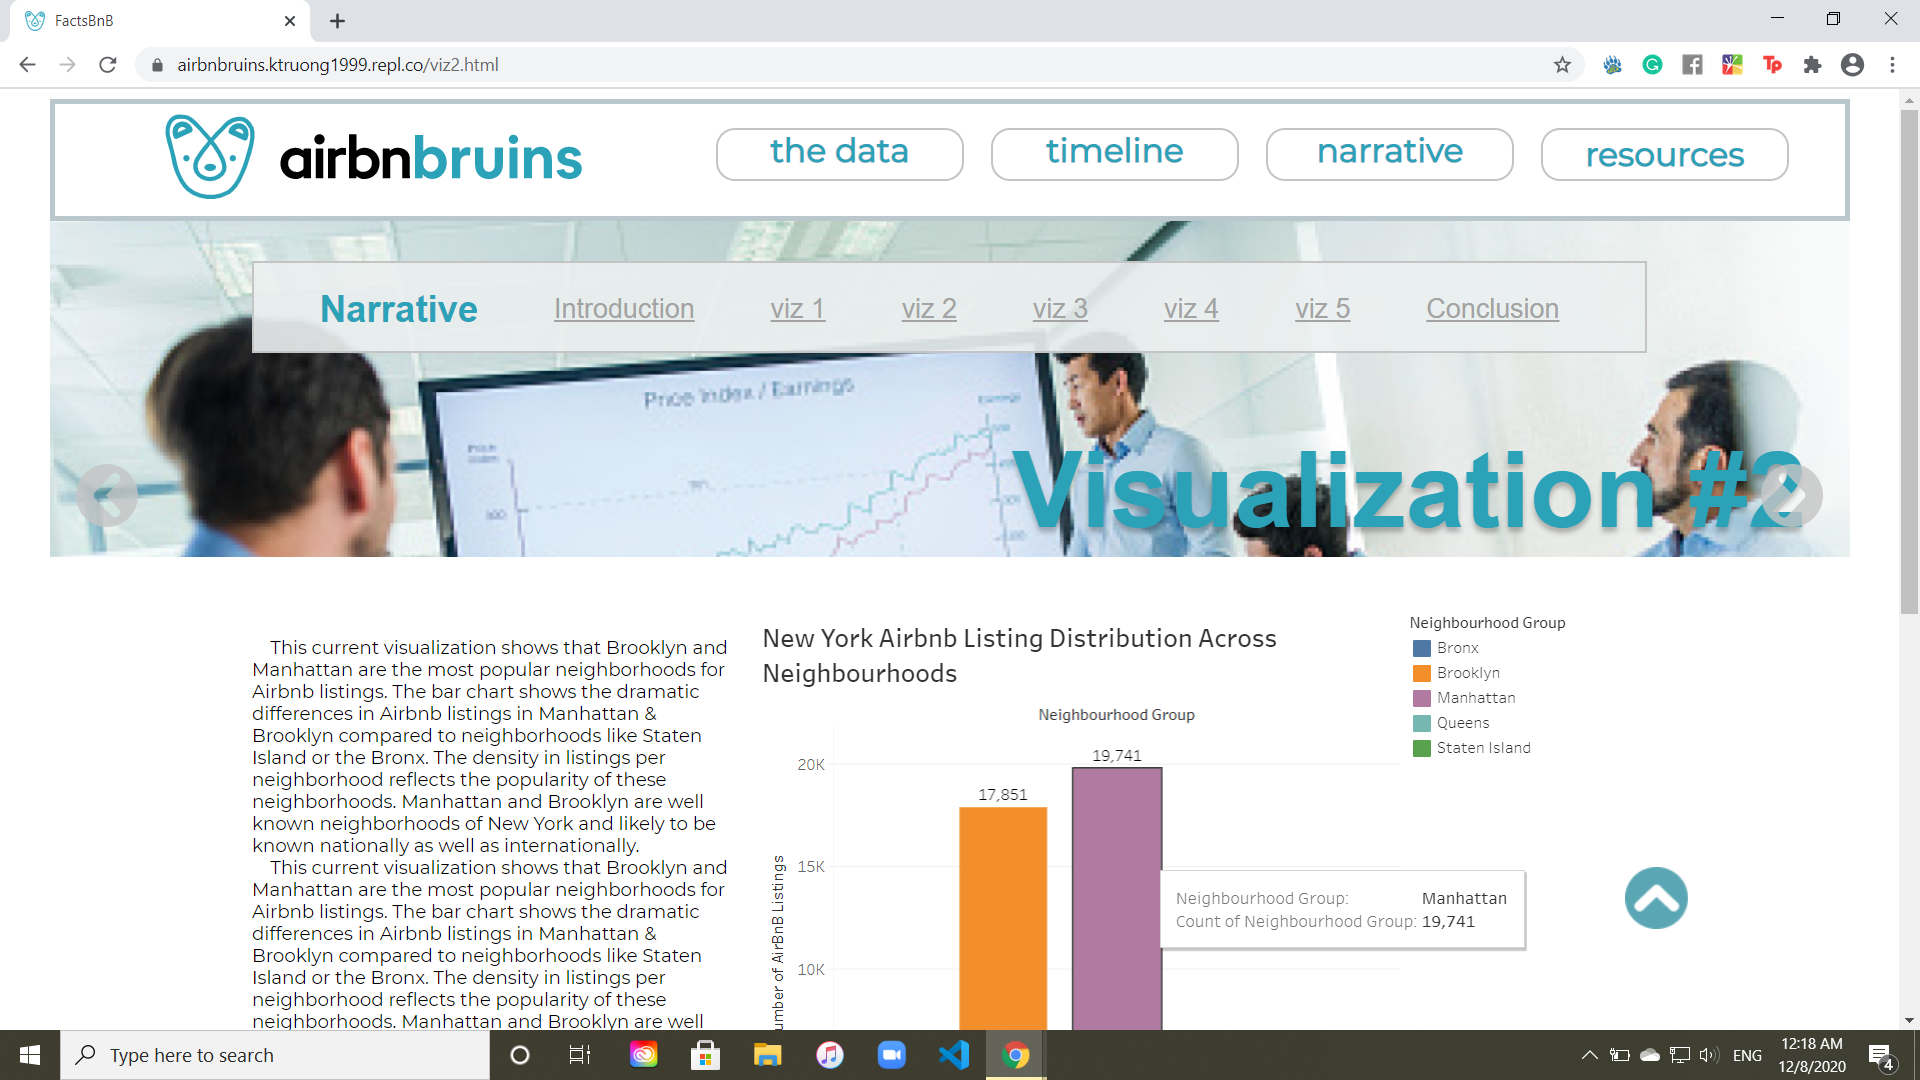Show hidden system tray icons
The image size is (1920, 1080).
[1589, 1055]
